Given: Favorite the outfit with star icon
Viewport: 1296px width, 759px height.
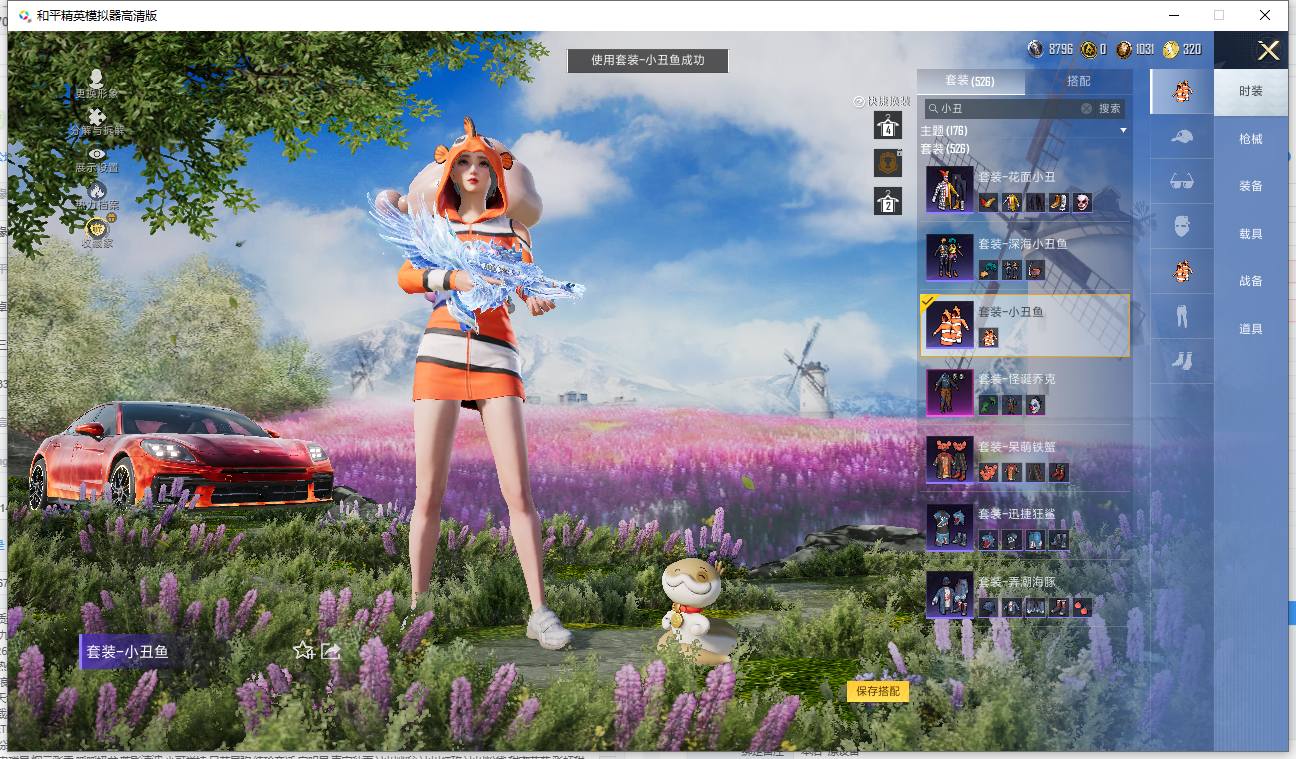Looking at the screenshot, I should pos(304,651).
